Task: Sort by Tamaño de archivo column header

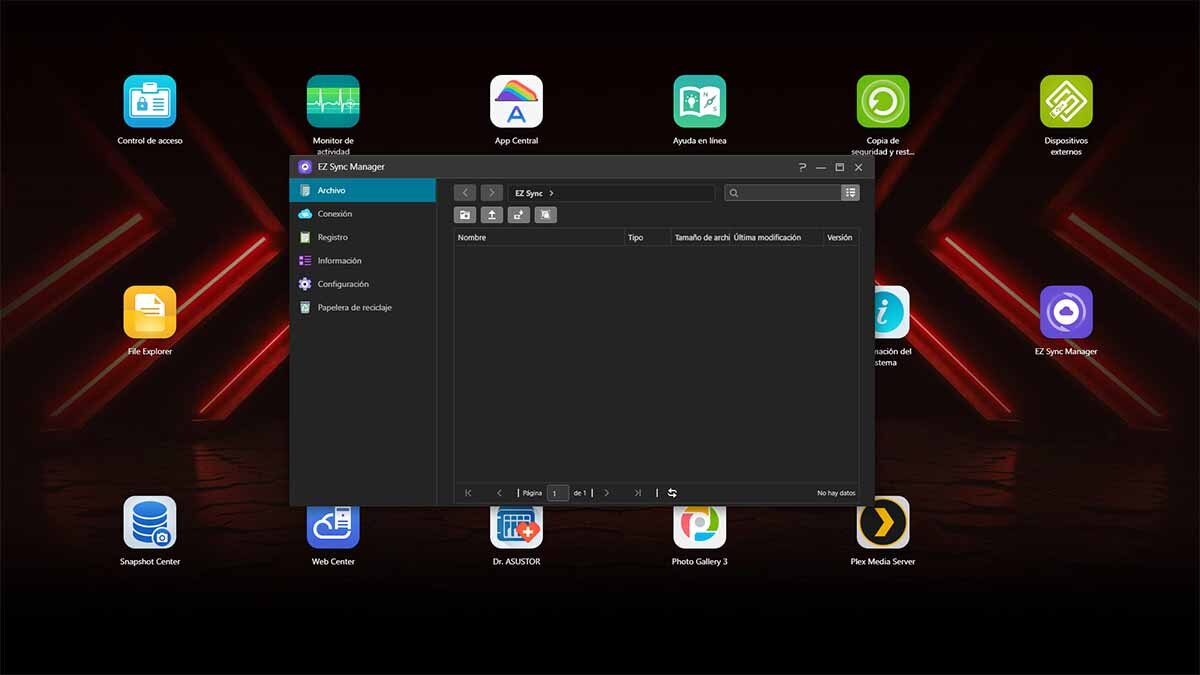Action: (x=701, y=238)
